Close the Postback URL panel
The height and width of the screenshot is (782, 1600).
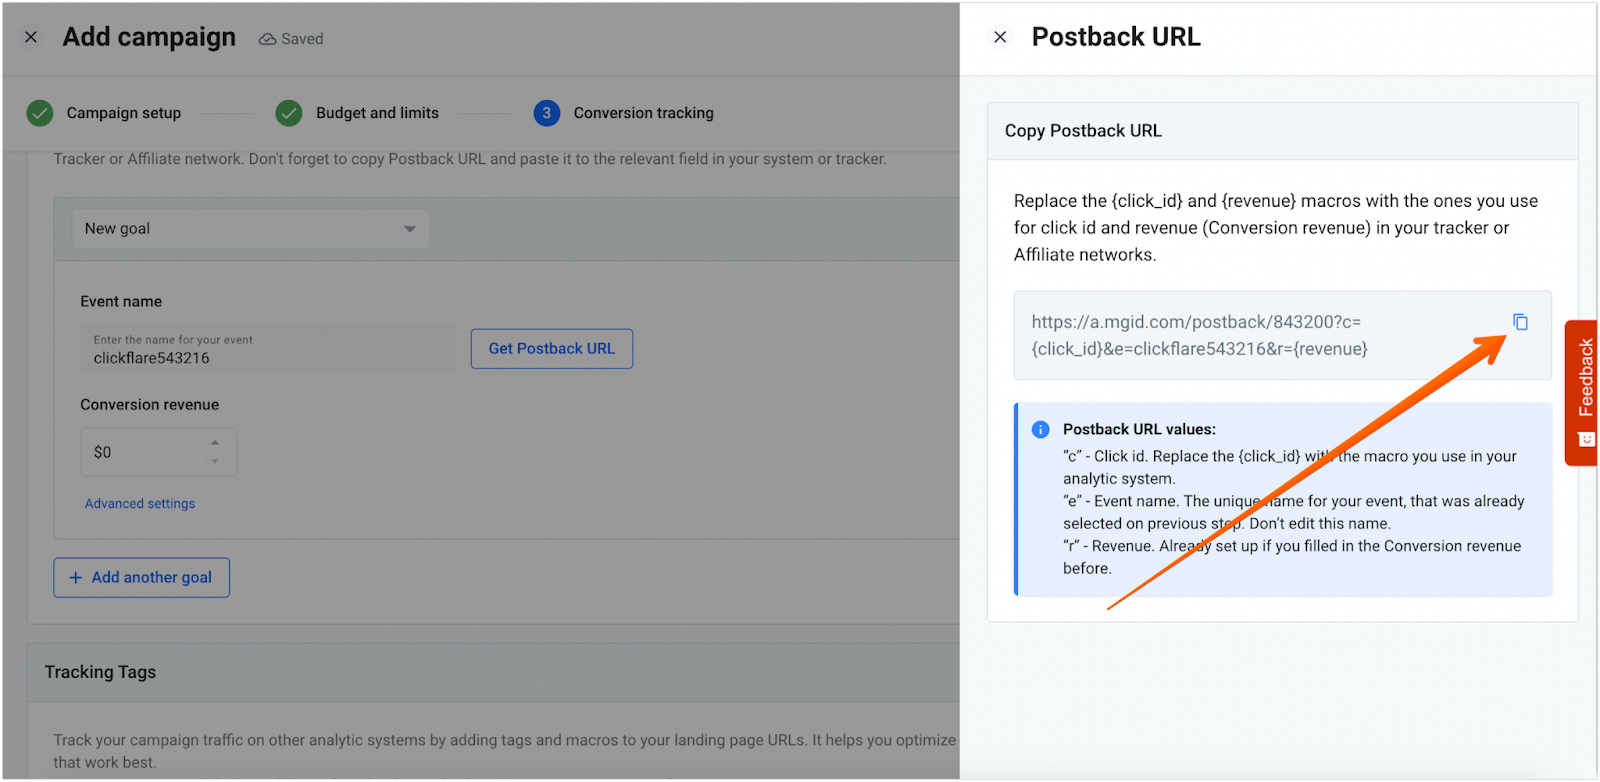click(1000, 37)
